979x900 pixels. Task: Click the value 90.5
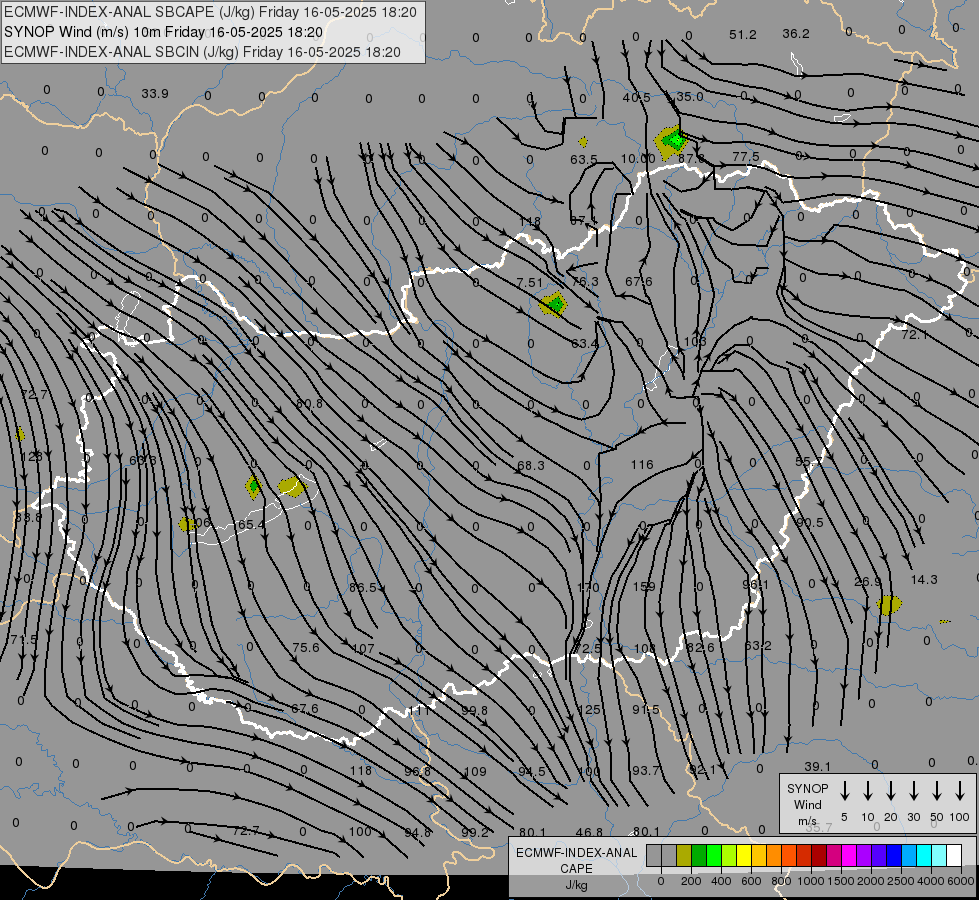tap(810, 522)
